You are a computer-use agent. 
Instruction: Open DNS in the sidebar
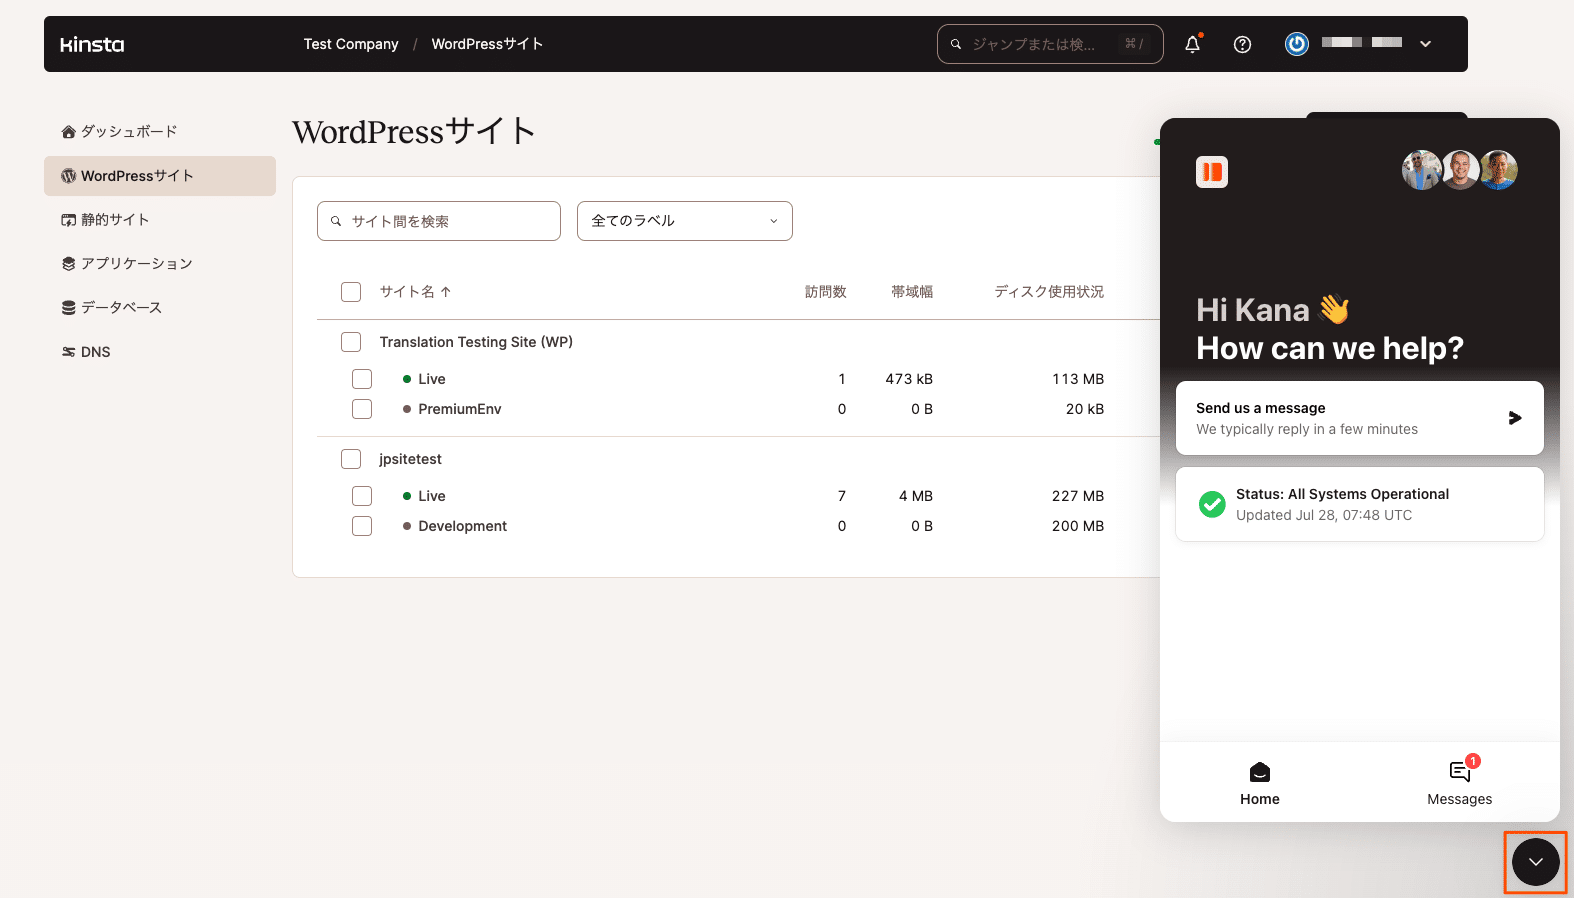click(x=160, y=352)
